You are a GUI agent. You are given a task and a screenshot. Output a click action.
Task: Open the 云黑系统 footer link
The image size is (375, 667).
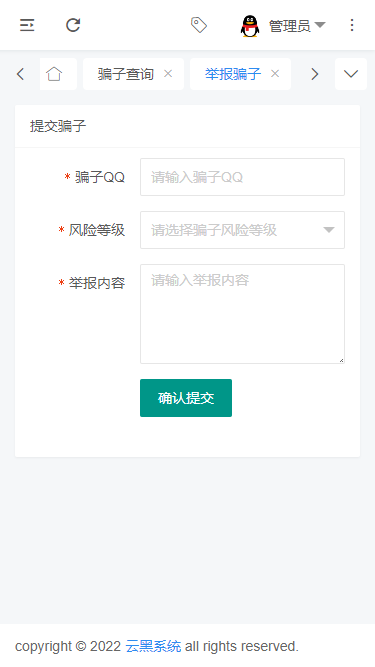(153, 646)
